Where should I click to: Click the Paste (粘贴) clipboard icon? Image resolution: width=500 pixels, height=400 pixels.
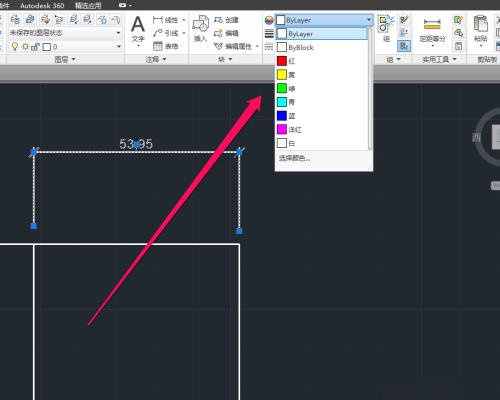(481, 28)
